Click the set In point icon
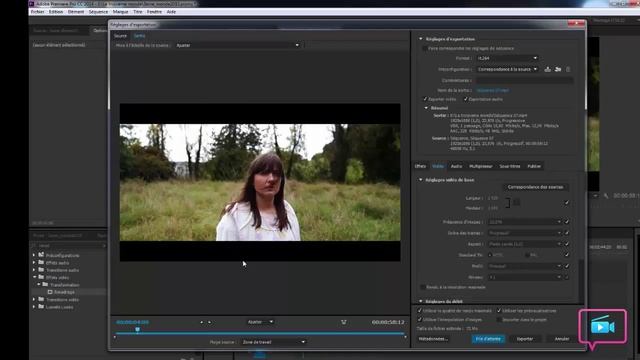The width and height of the screenshot is (640, 360). (202, 322)
